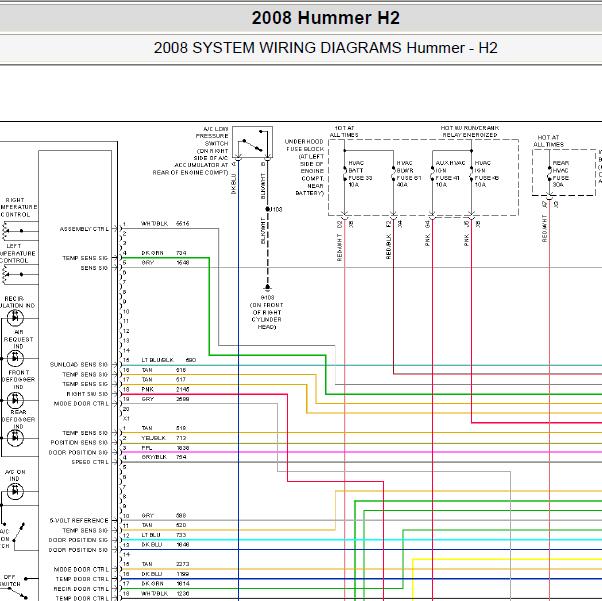Click the front defogger indicator LED symbol
This screenshot has height=601, width=602.
[x=15, y=400]
